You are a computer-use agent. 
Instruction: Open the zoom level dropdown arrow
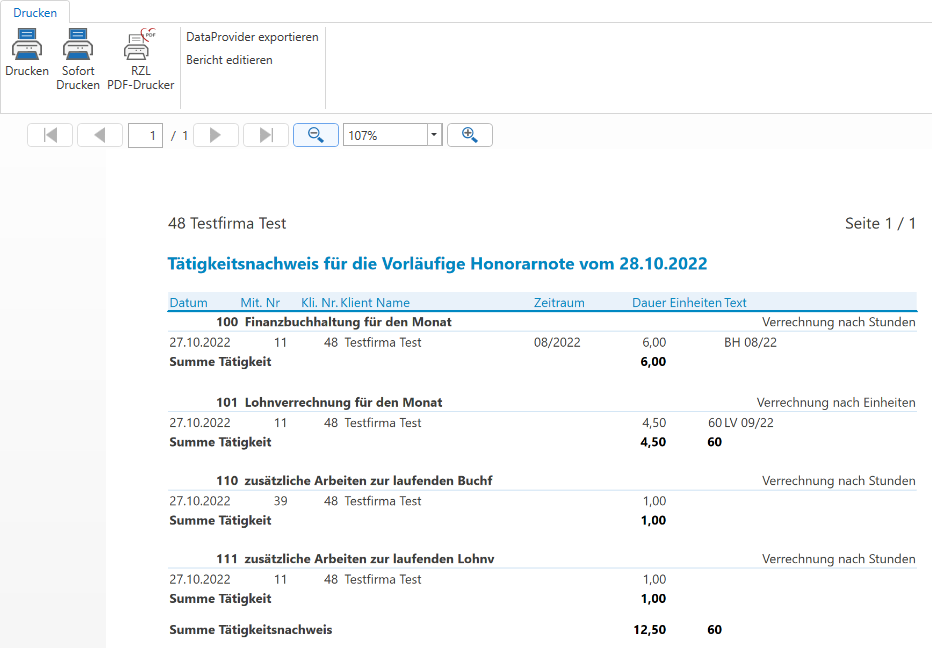pos(434,135)
